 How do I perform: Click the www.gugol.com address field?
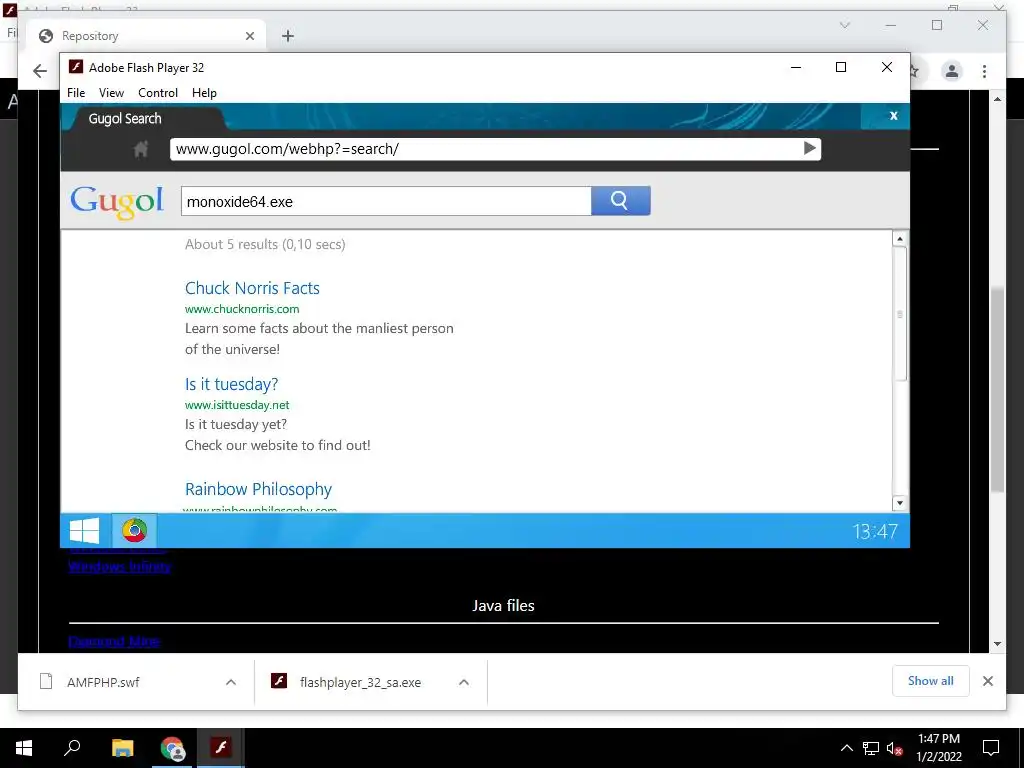[x=487, y=149]
